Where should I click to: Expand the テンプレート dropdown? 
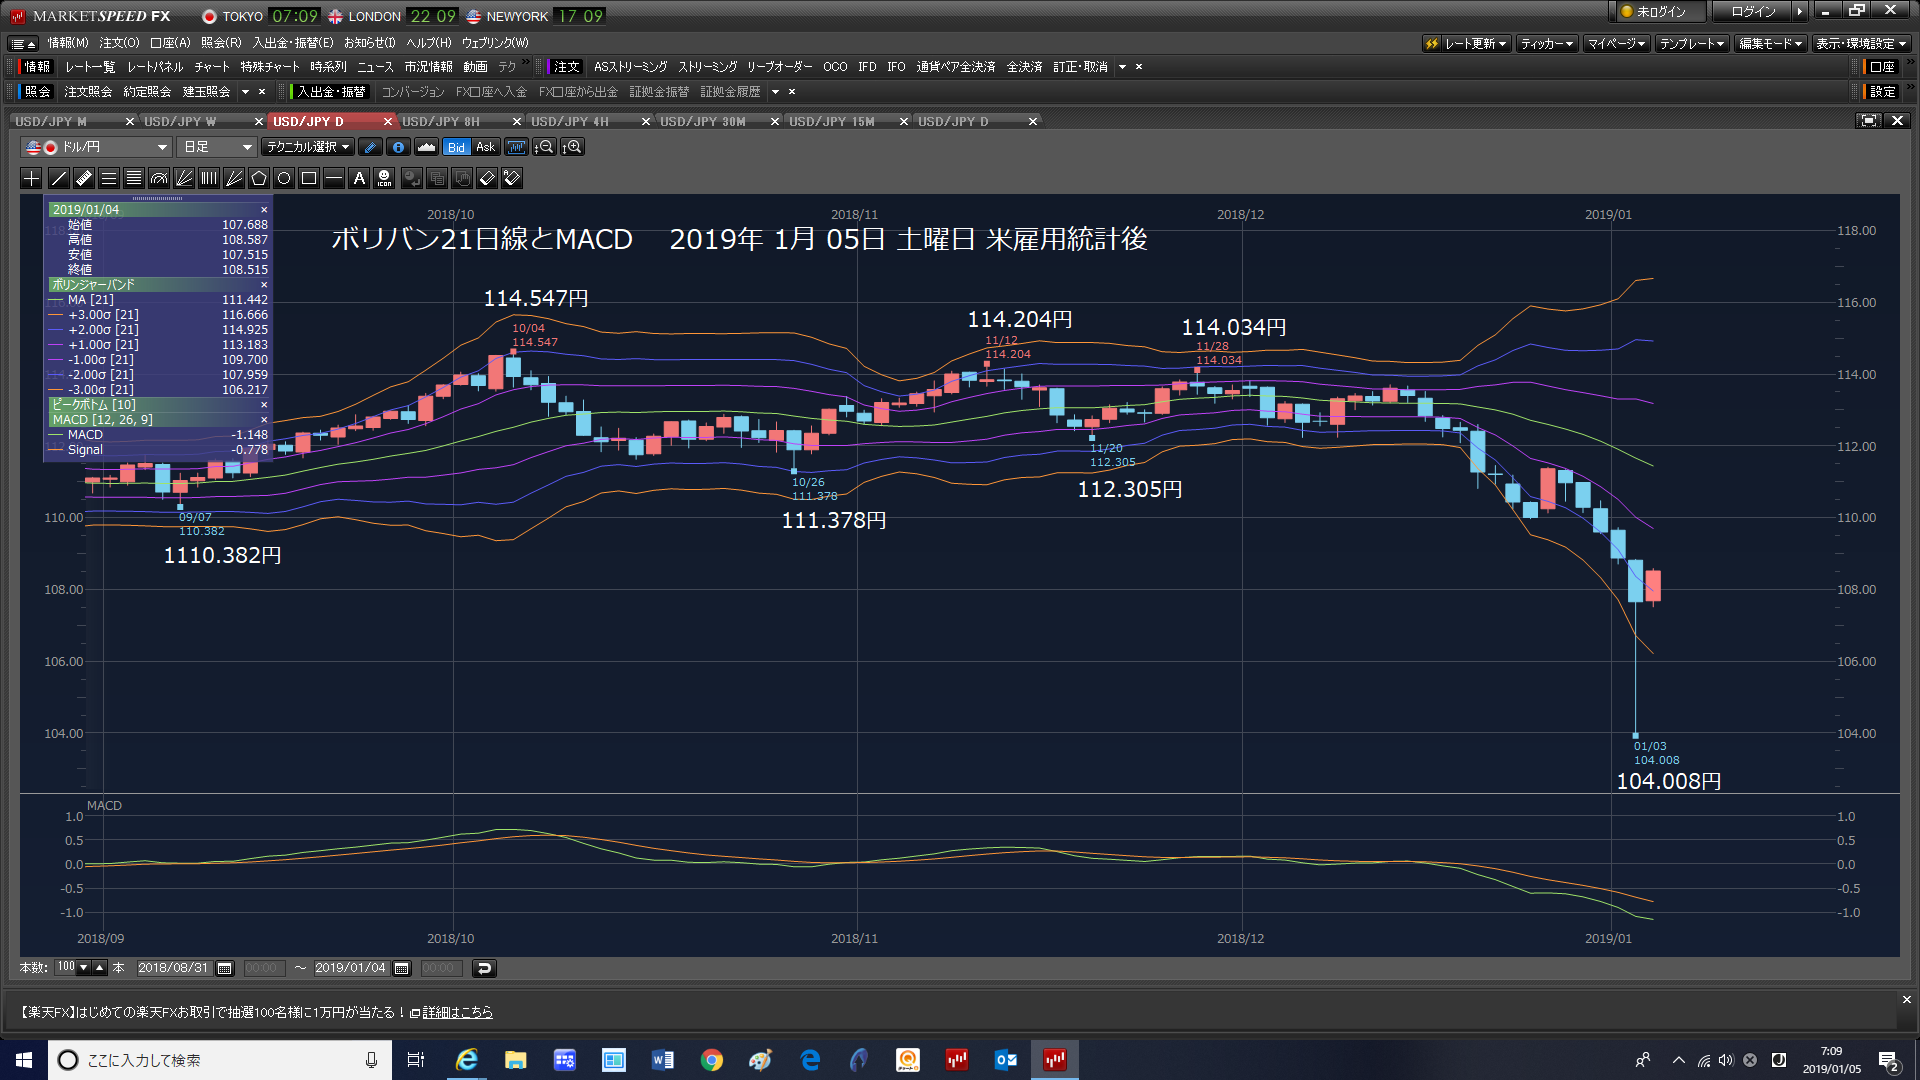tap(1692, 44)
